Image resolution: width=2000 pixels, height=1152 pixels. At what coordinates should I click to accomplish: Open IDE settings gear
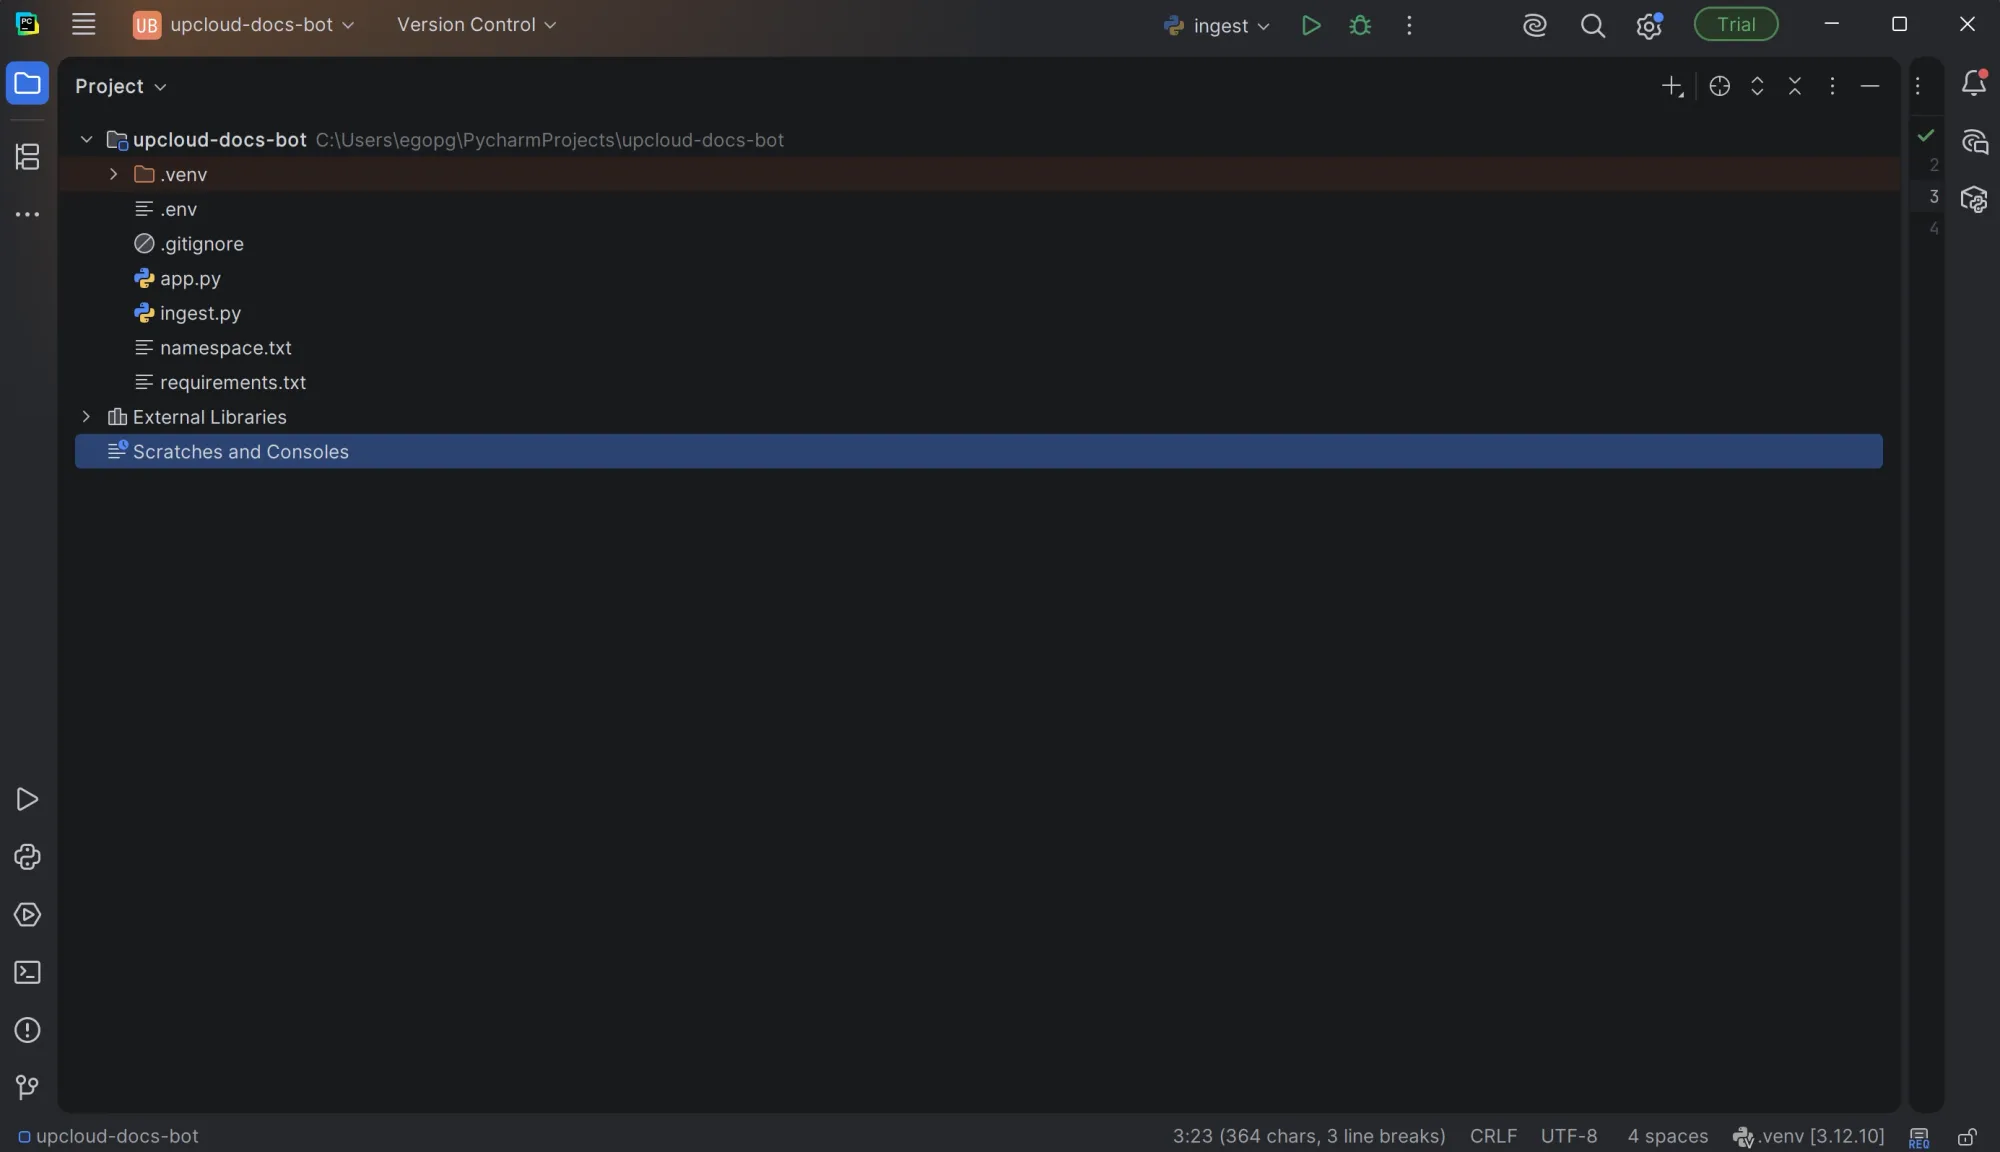[1649, 25]
